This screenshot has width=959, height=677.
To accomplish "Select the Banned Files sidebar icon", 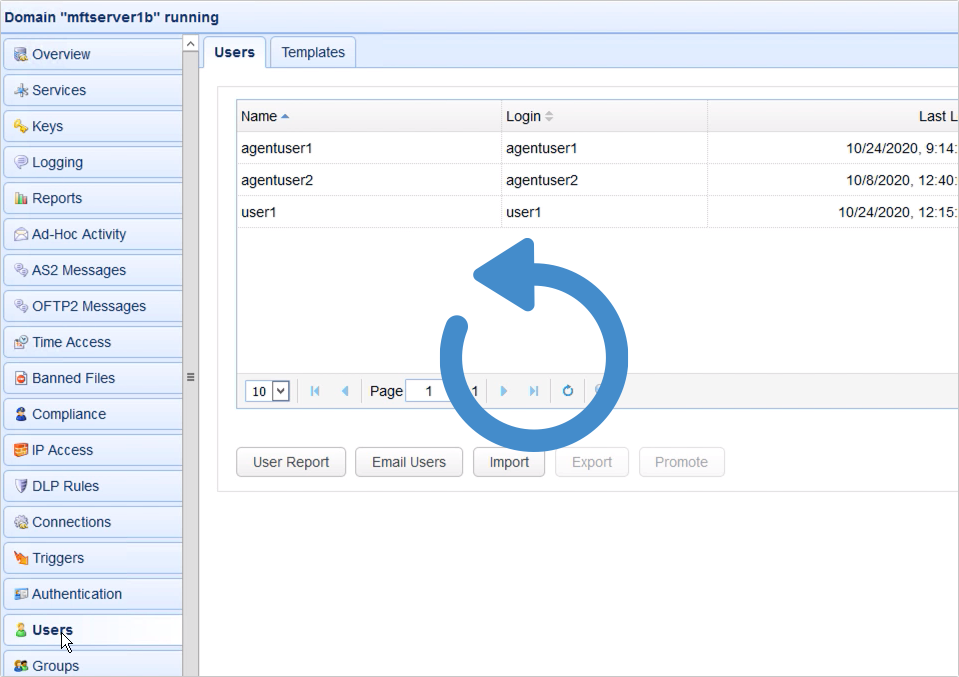I will coord(22,378).
